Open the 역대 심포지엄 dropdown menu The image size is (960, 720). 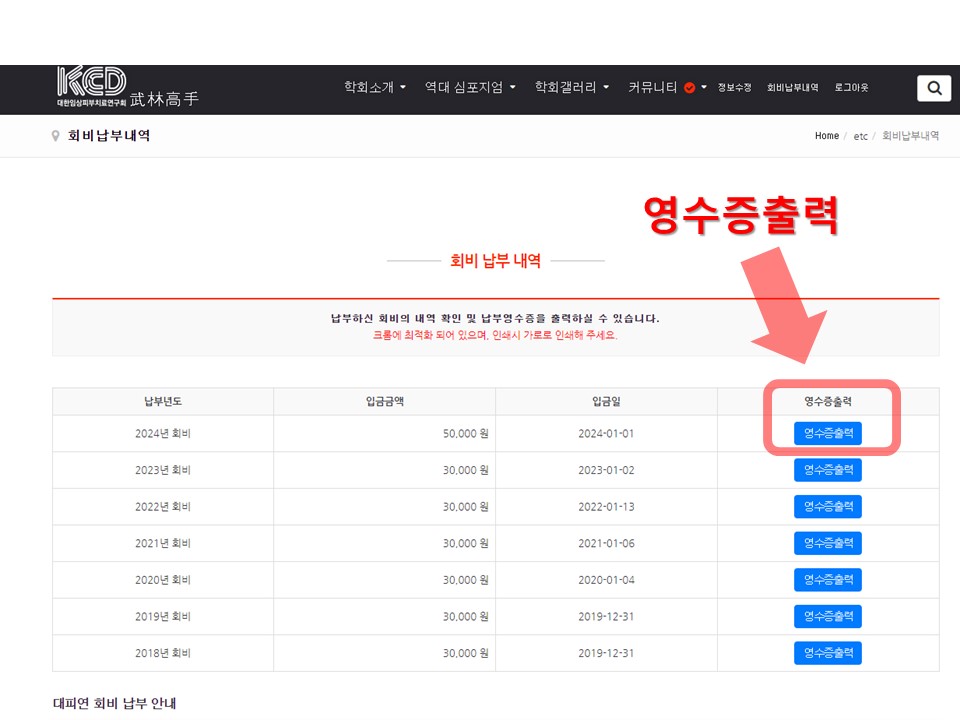[x=470, y=87]
